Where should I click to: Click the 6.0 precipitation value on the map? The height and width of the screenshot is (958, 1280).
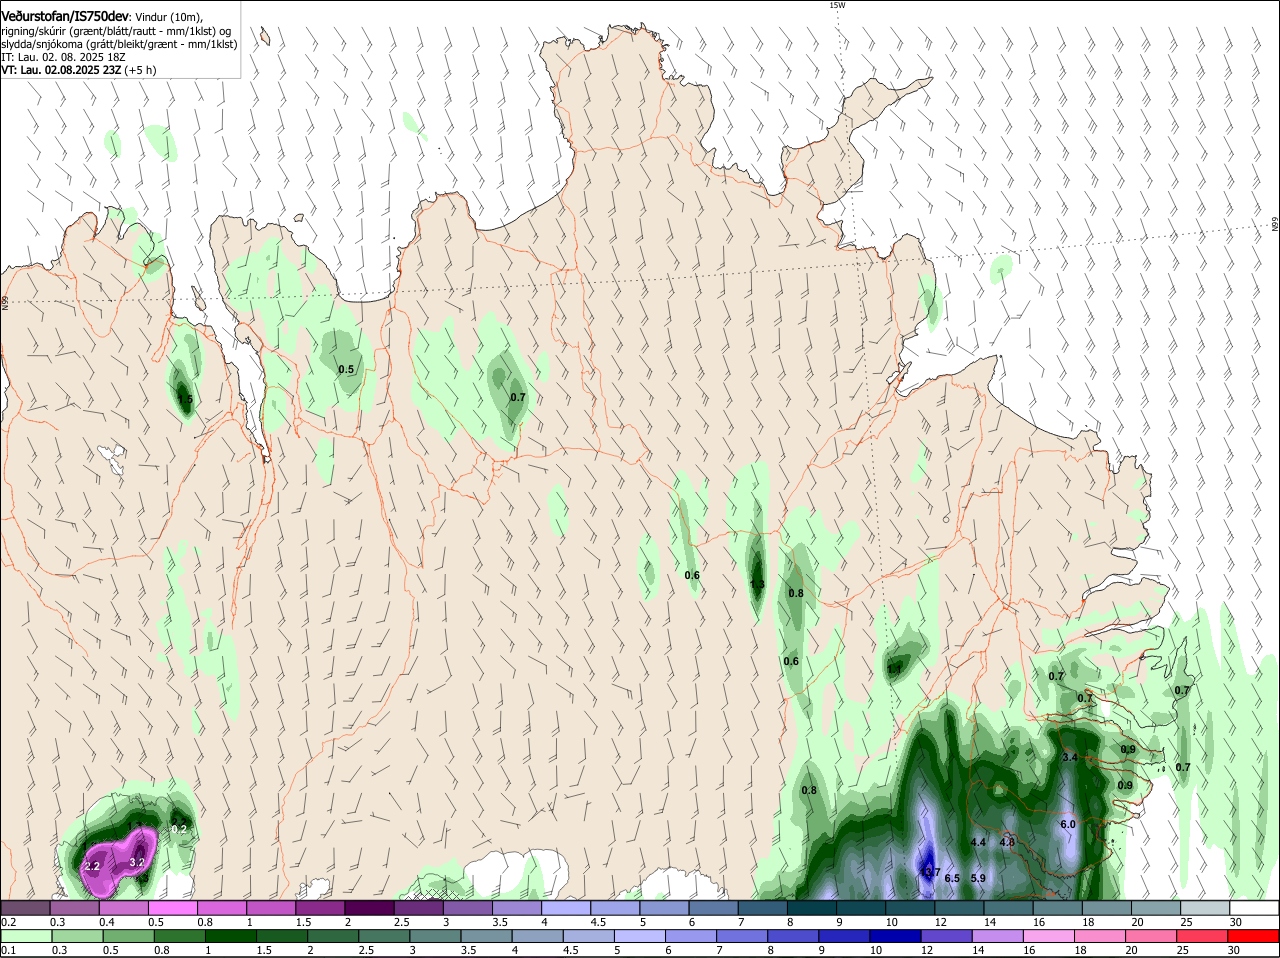point(1067,824)
